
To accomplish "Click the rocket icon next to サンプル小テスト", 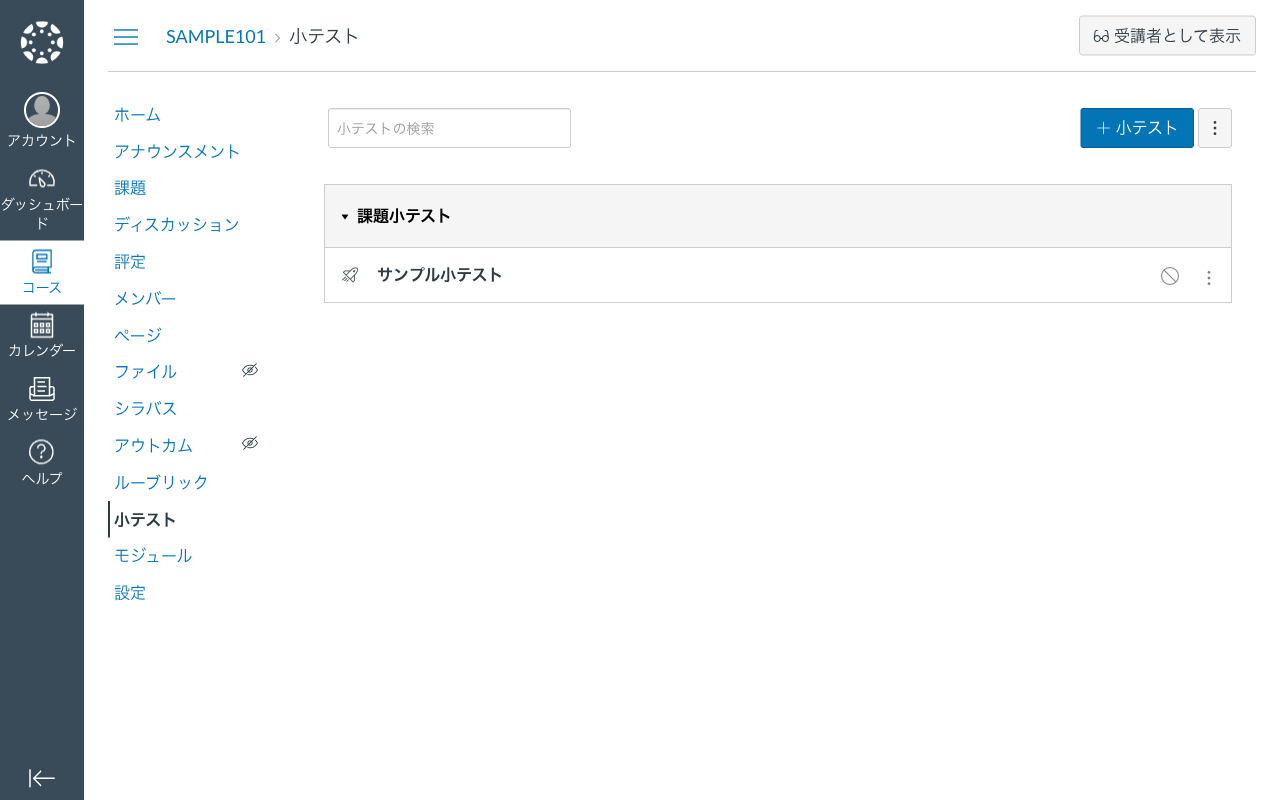I will pos(350,274).
